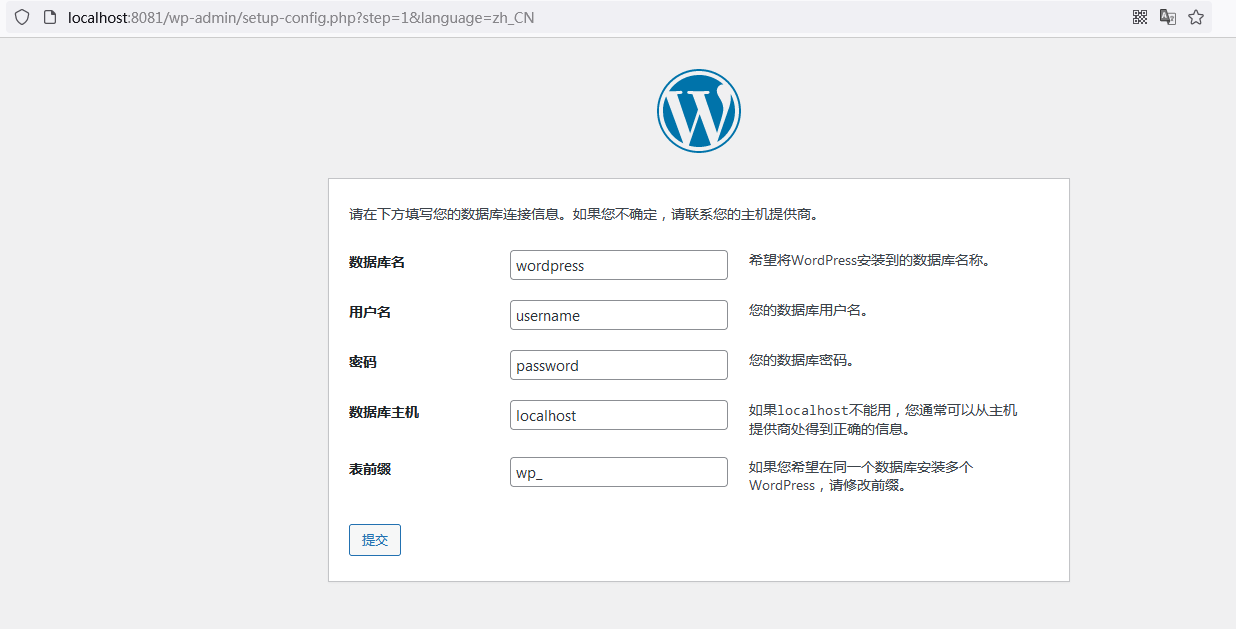Screen dimensions: 1236x629
Task: Open the QR code generator icon
Action: coord(1139,17)
